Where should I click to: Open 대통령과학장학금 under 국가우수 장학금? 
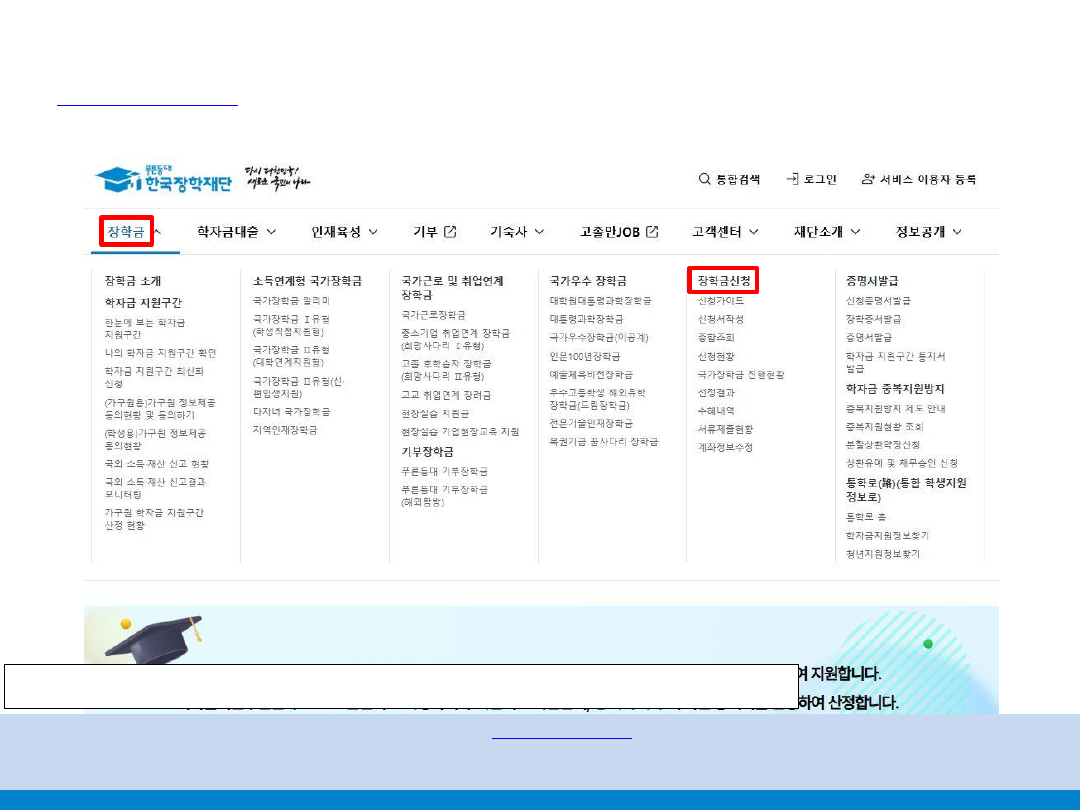coord(585,319)
